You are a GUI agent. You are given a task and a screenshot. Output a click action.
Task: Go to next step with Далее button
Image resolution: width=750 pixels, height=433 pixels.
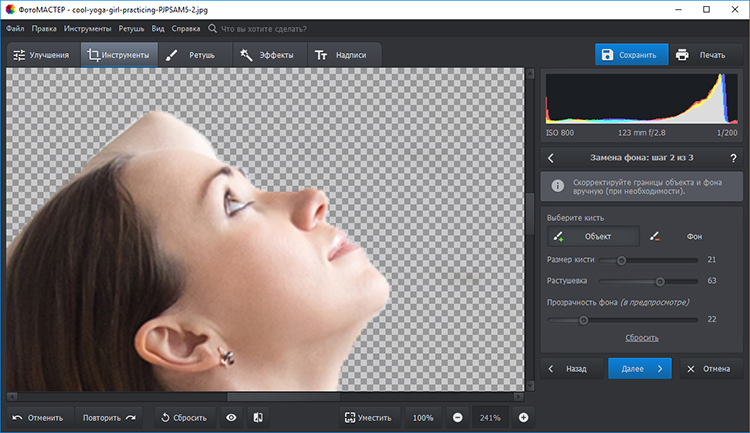[x=640, y=368]
